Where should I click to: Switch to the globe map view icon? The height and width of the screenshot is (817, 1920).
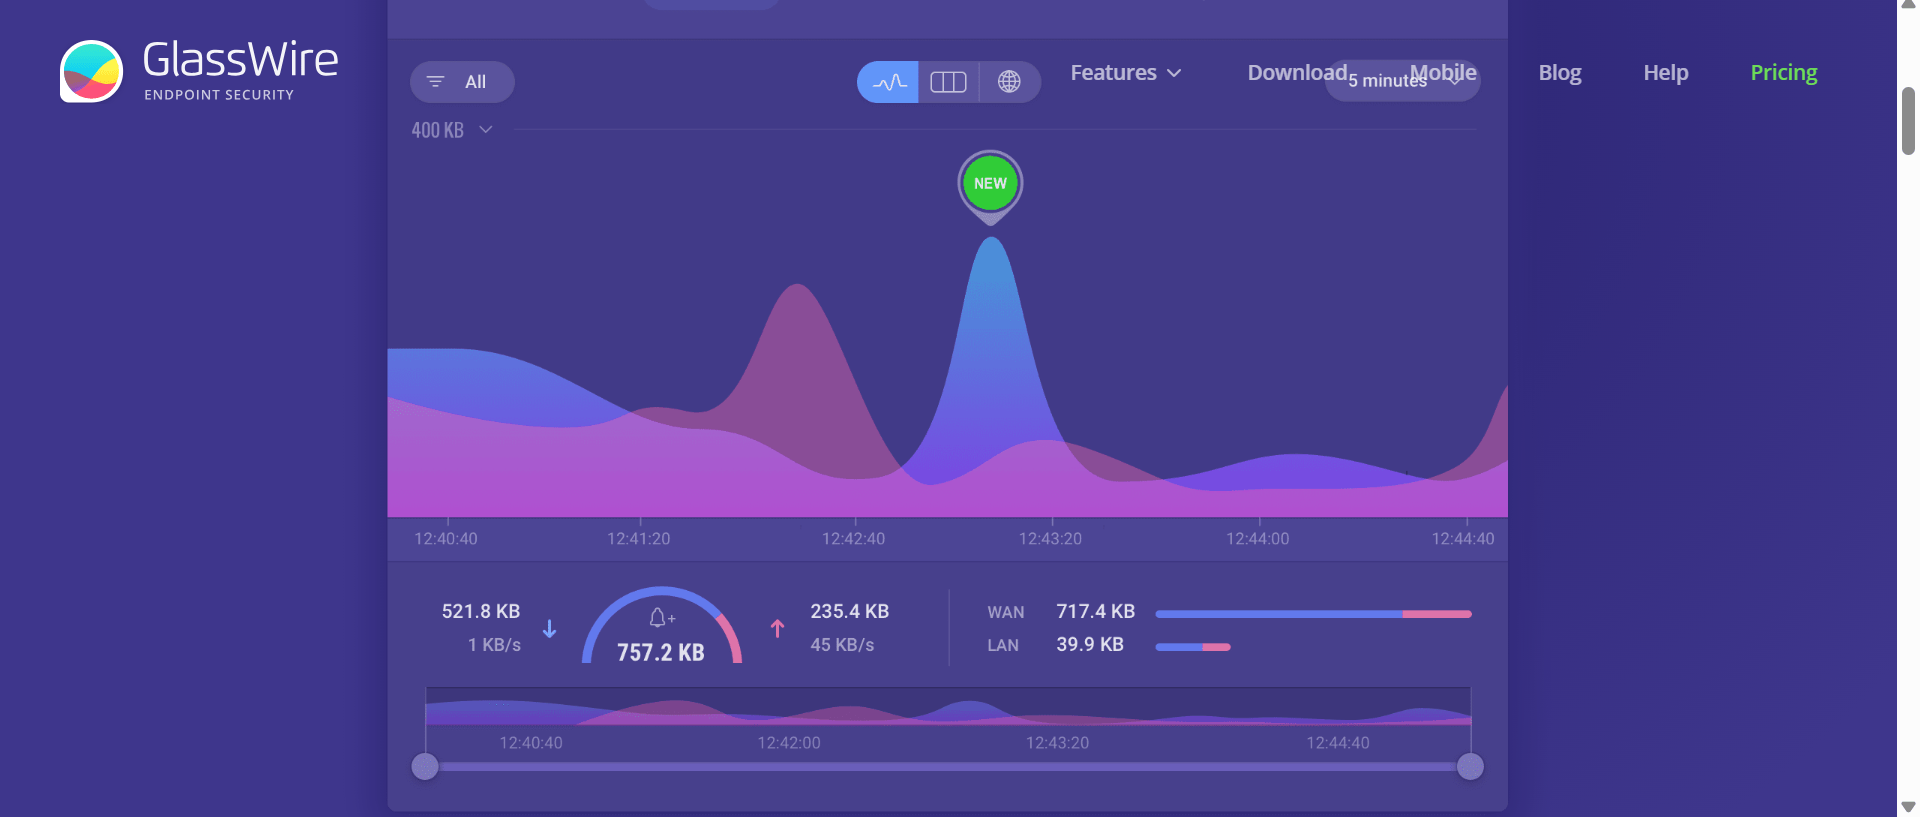1009,82
